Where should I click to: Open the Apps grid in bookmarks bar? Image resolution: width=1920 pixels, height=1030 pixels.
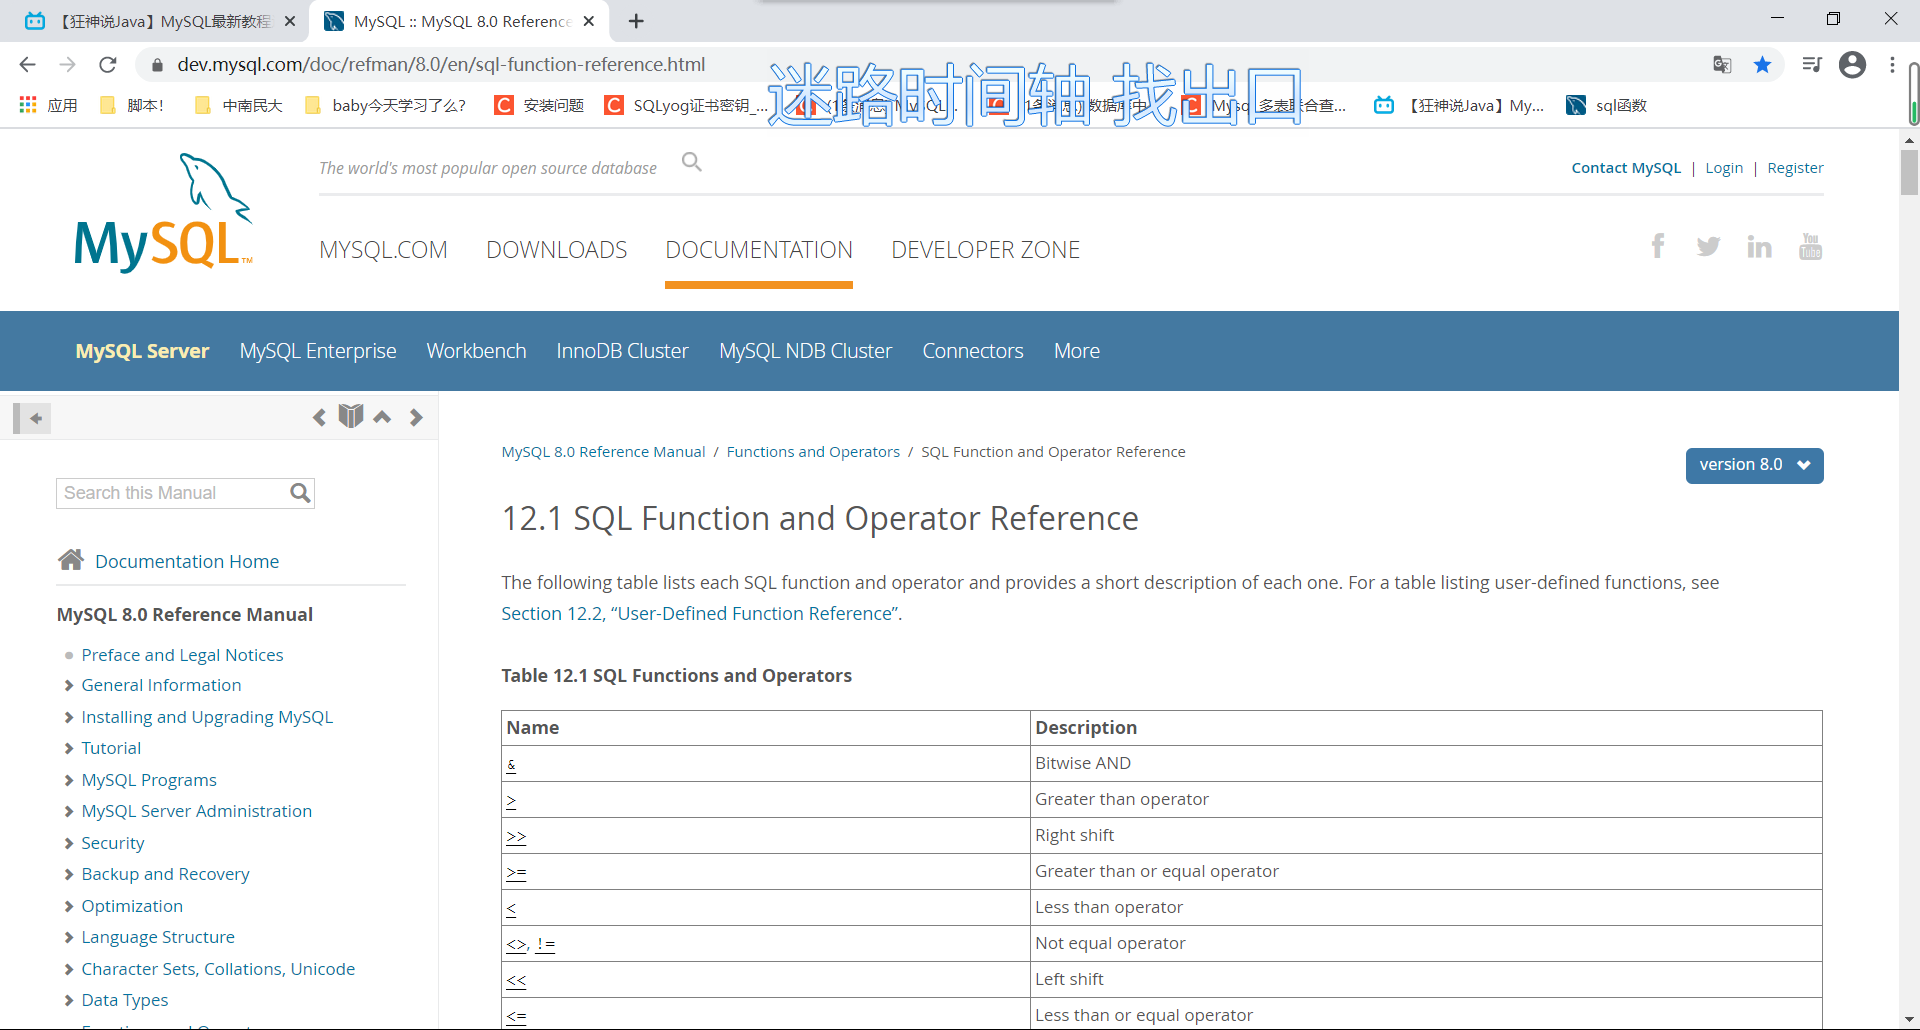28,105
